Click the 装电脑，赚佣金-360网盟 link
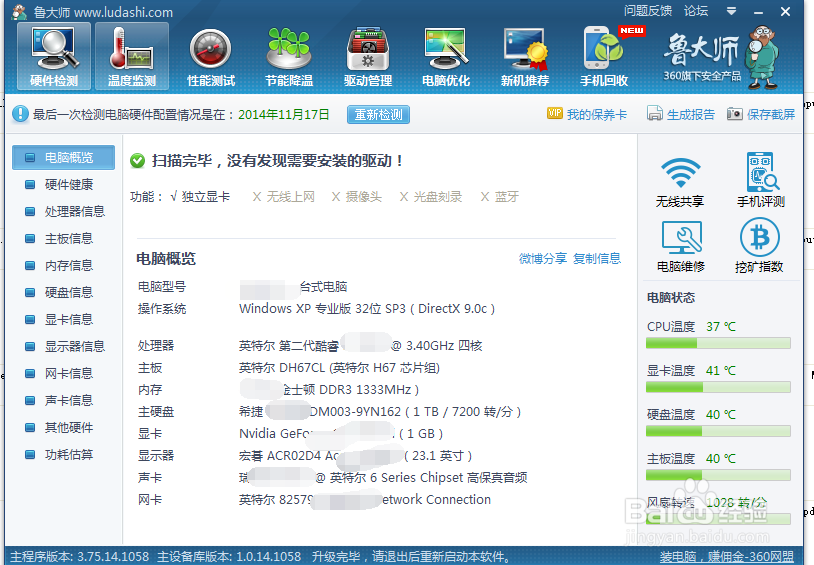814x565 pixels. tap(727, 557)
